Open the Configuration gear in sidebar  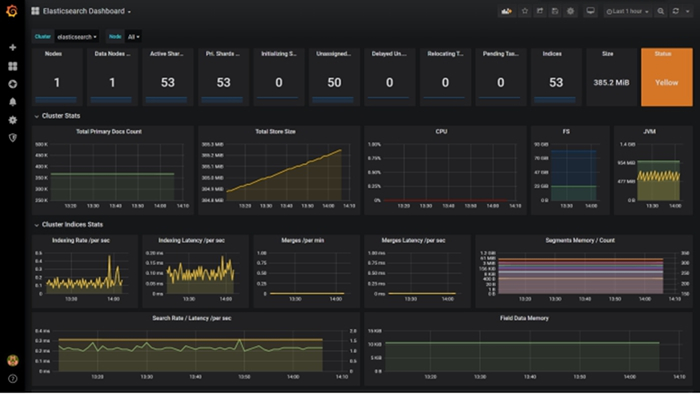12,120
